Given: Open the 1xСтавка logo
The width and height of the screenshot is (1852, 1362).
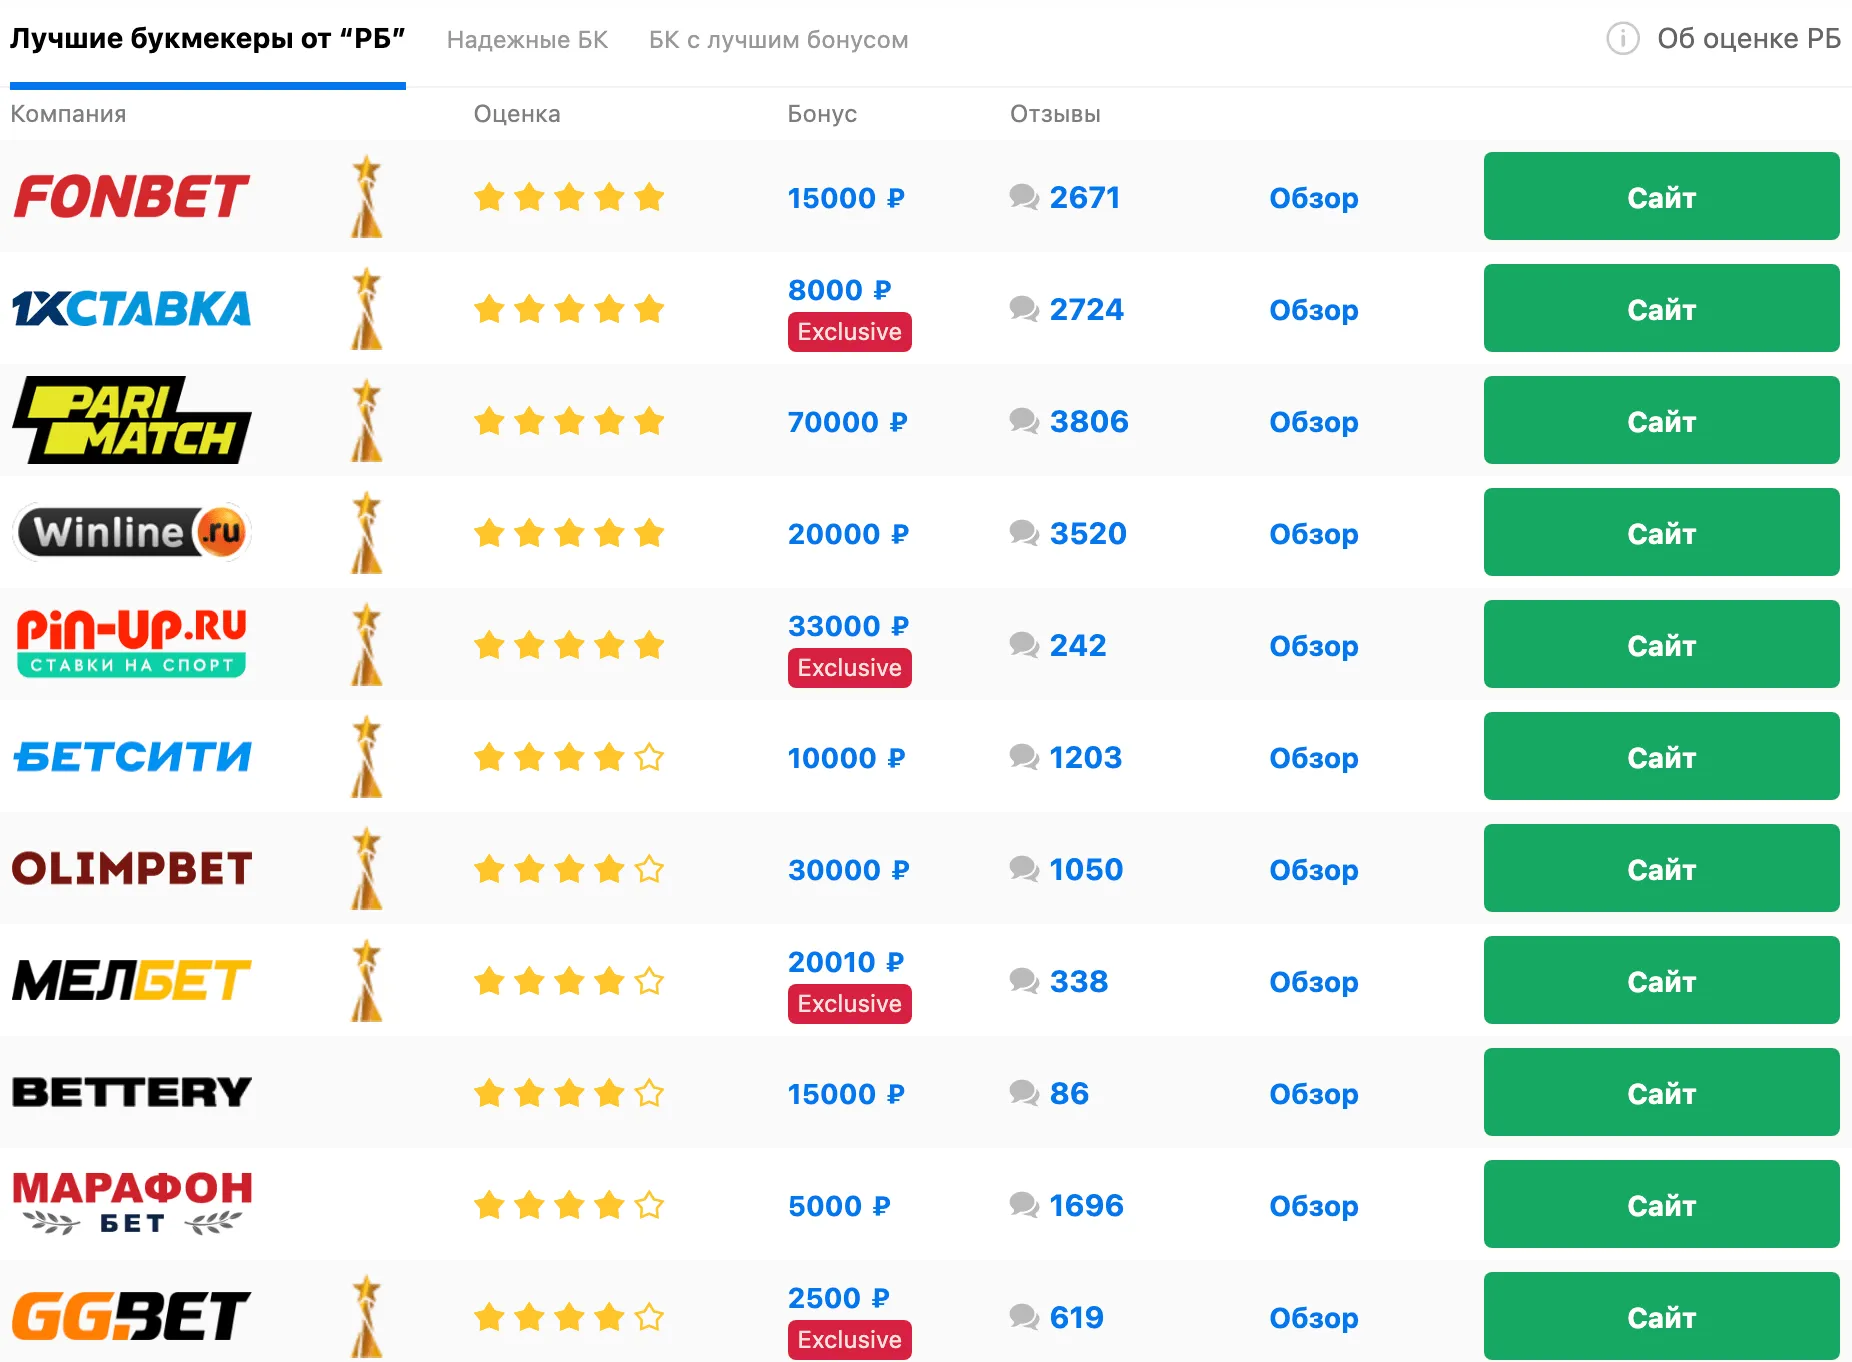Looking at the screenshot, I should click(131, 308).
